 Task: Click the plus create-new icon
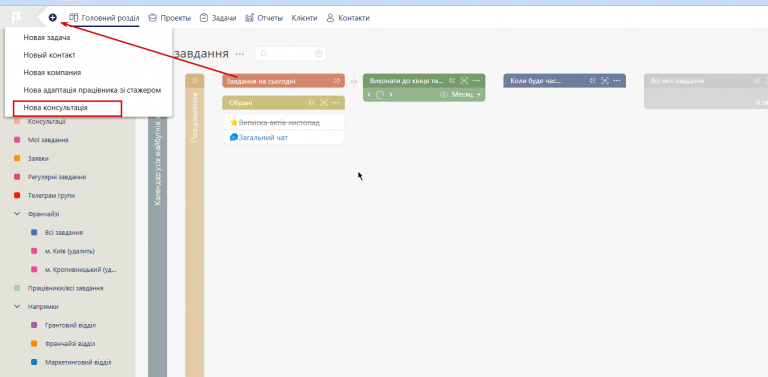(52, 18)
